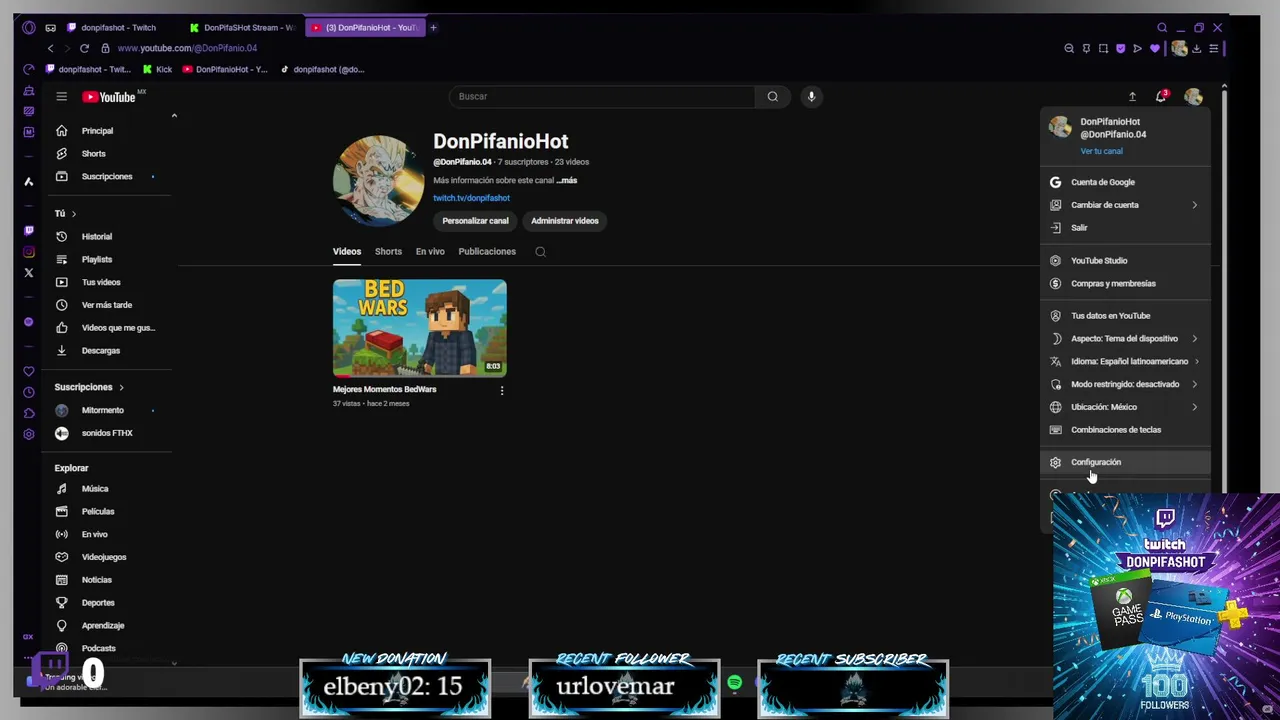Open Compras y membresías entry
This screenshot has width=1280, height=720.
[1125, 283]
